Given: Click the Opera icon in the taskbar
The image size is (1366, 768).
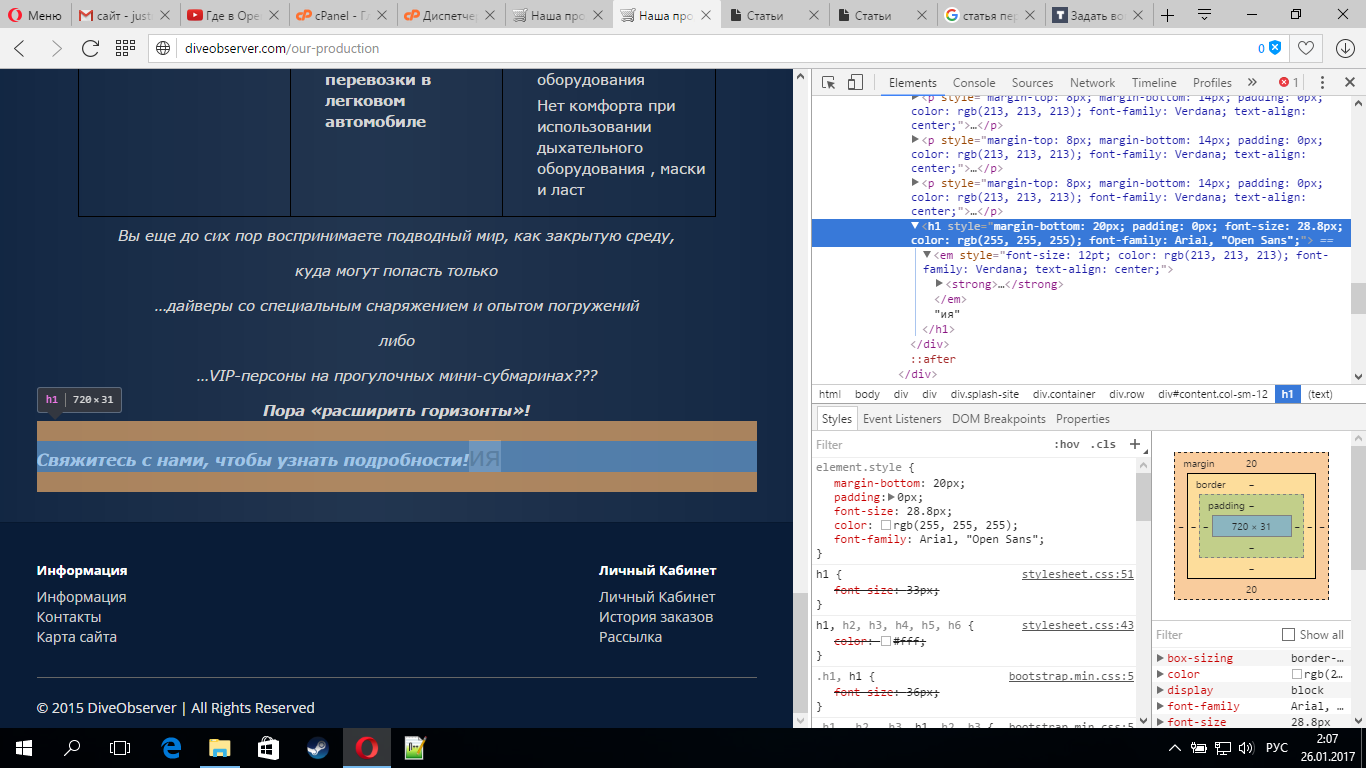Looking at the screenshot, I should [366, 747].
